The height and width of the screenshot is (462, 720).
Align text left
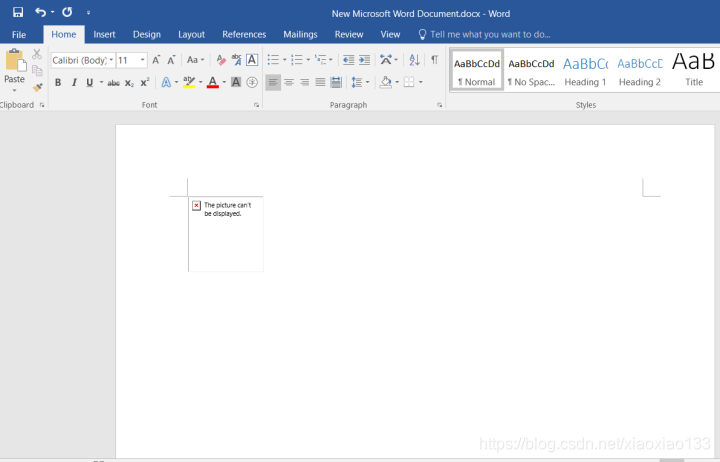tap(273, 83)
